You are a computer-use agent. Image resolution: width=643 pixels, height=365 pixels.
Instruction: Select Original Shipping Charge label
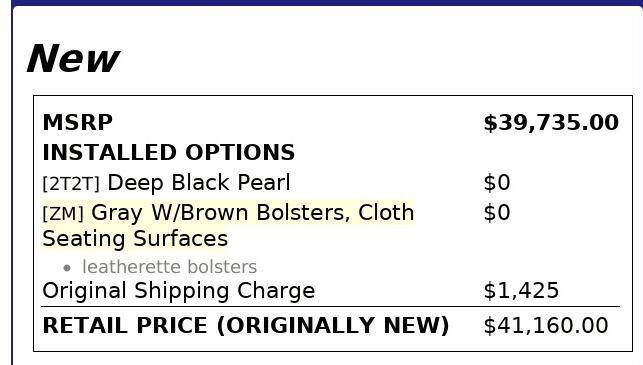pyautogui.click(x=179, y=291)
